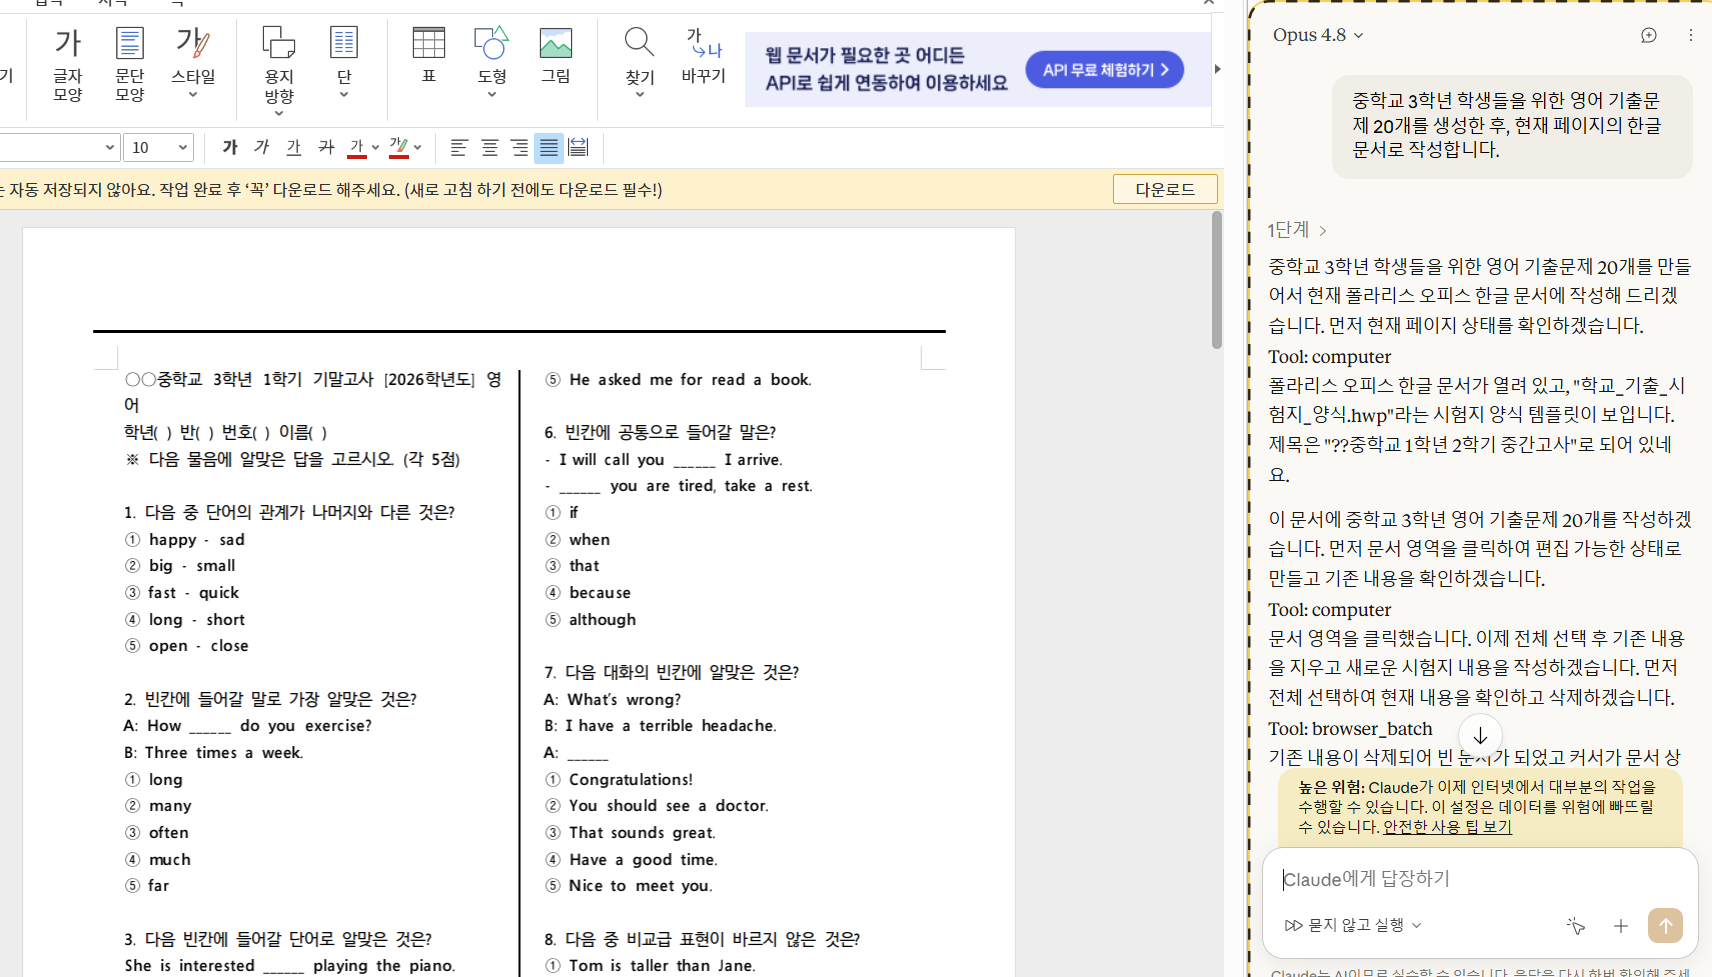The image size is (1712, 977).
Task: Click the 다운로드 download button
Action: click(1165, 189)
